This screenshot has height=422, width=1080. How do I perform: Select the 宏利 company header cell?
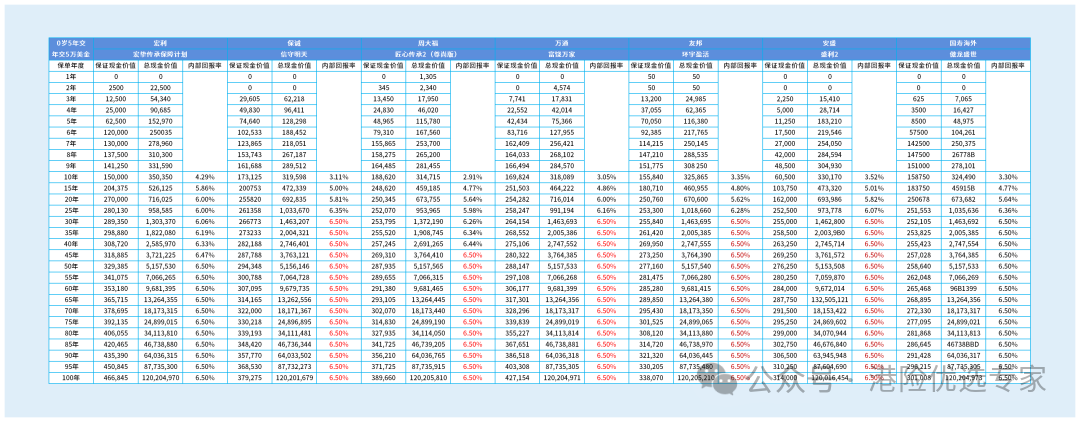(x=160, y=43)
